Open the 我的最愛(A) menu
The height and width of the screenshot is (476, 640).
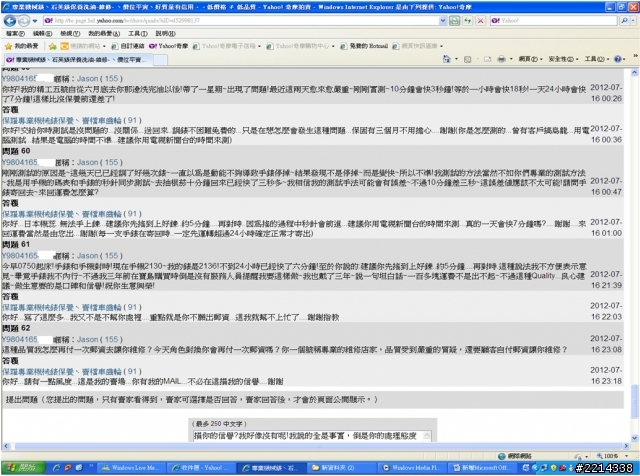coord(104,33)
